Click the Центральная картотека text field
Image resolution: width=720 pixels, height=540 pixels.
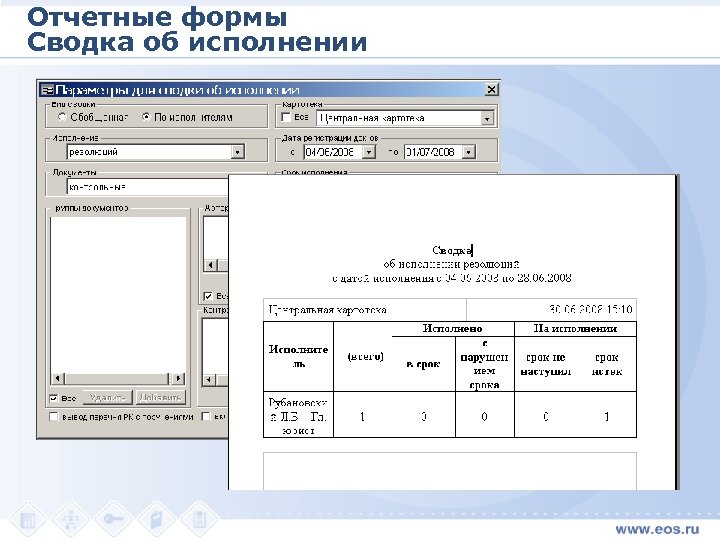pos(399,118)
